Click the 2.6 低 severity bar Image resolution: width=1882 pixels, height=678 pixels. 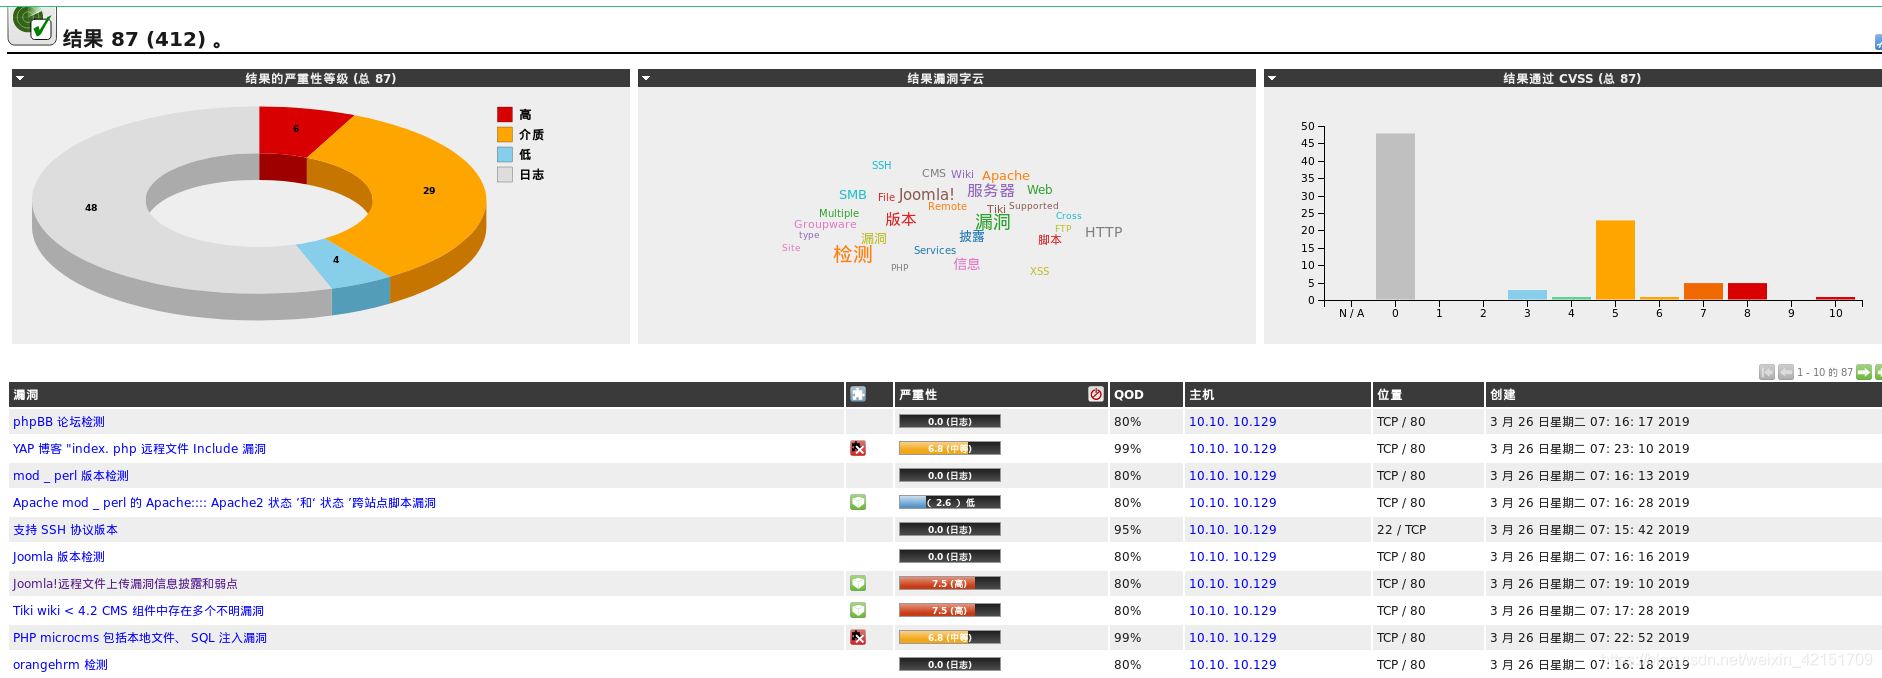949,503
